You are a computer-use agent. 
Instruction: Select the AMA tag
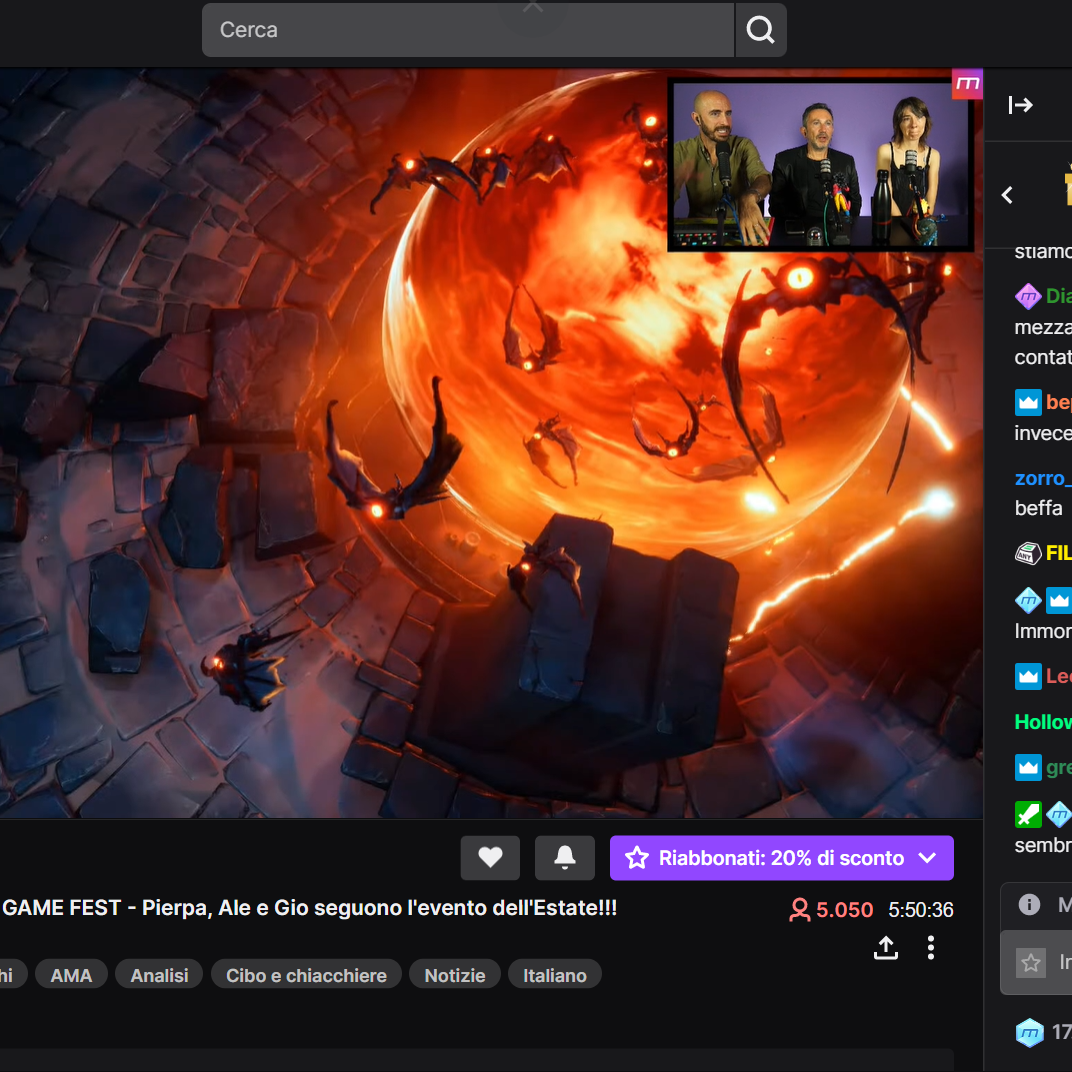tap(71, 975)
